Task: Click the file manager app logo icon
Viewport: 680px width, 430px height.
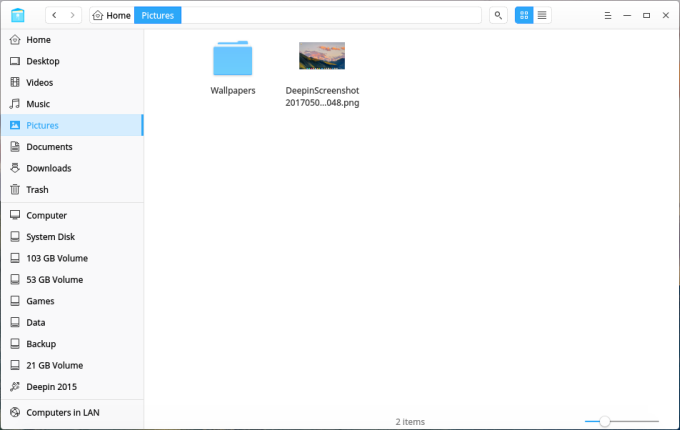Action: (x=18, y=15)
